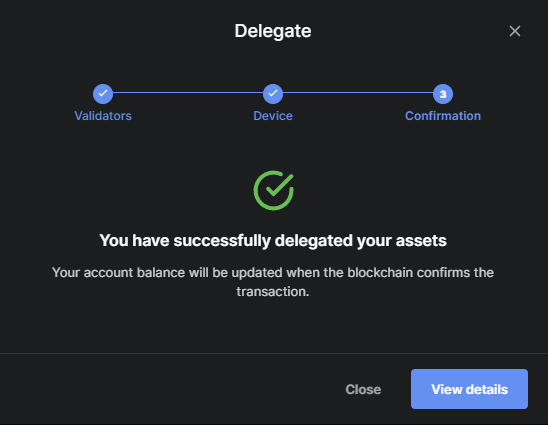Viewport: 548px width, 425px height.
Task: Click the number 3 in stepper
Action: 443,94
